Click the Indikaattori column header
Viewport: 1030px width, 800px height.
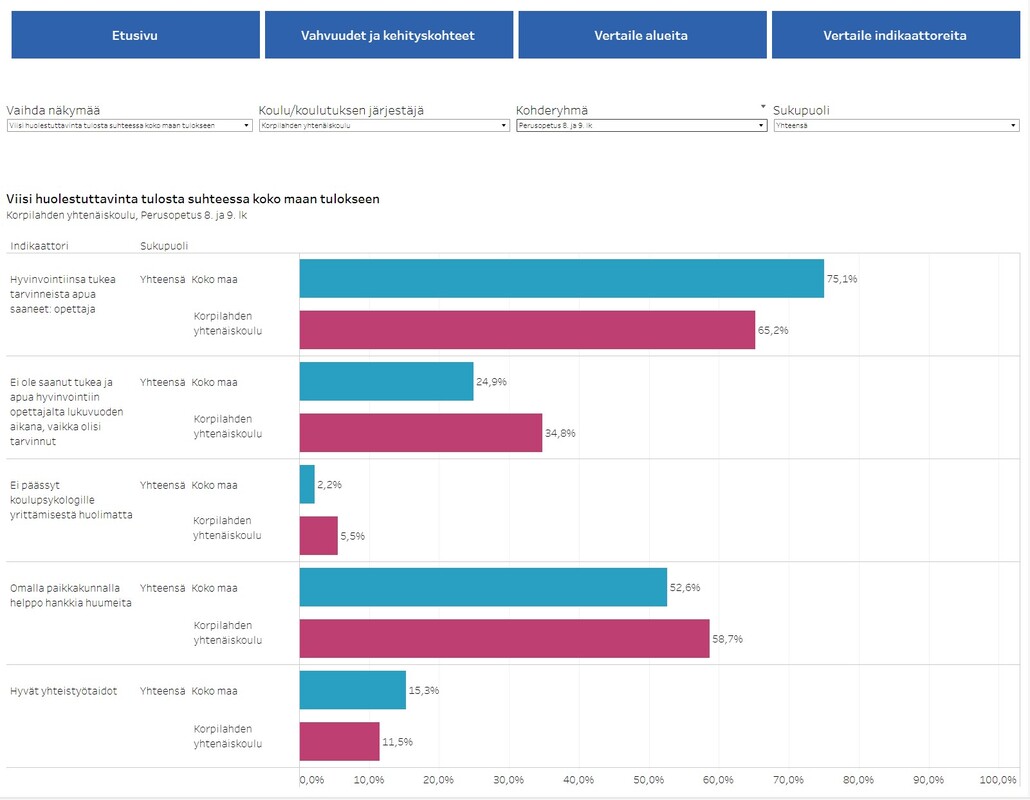tap(40, 245)
